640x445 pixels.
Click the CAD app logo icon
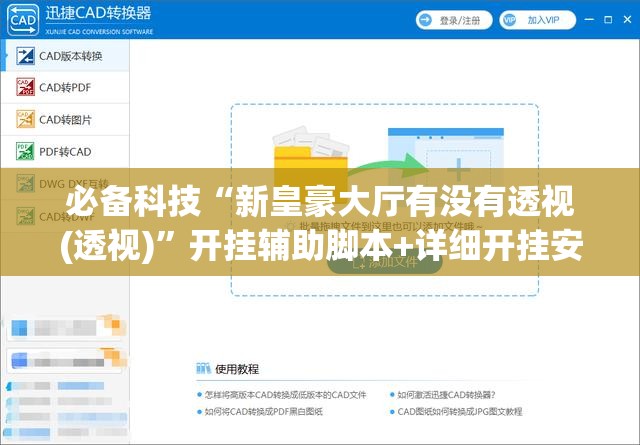(23, 20)
